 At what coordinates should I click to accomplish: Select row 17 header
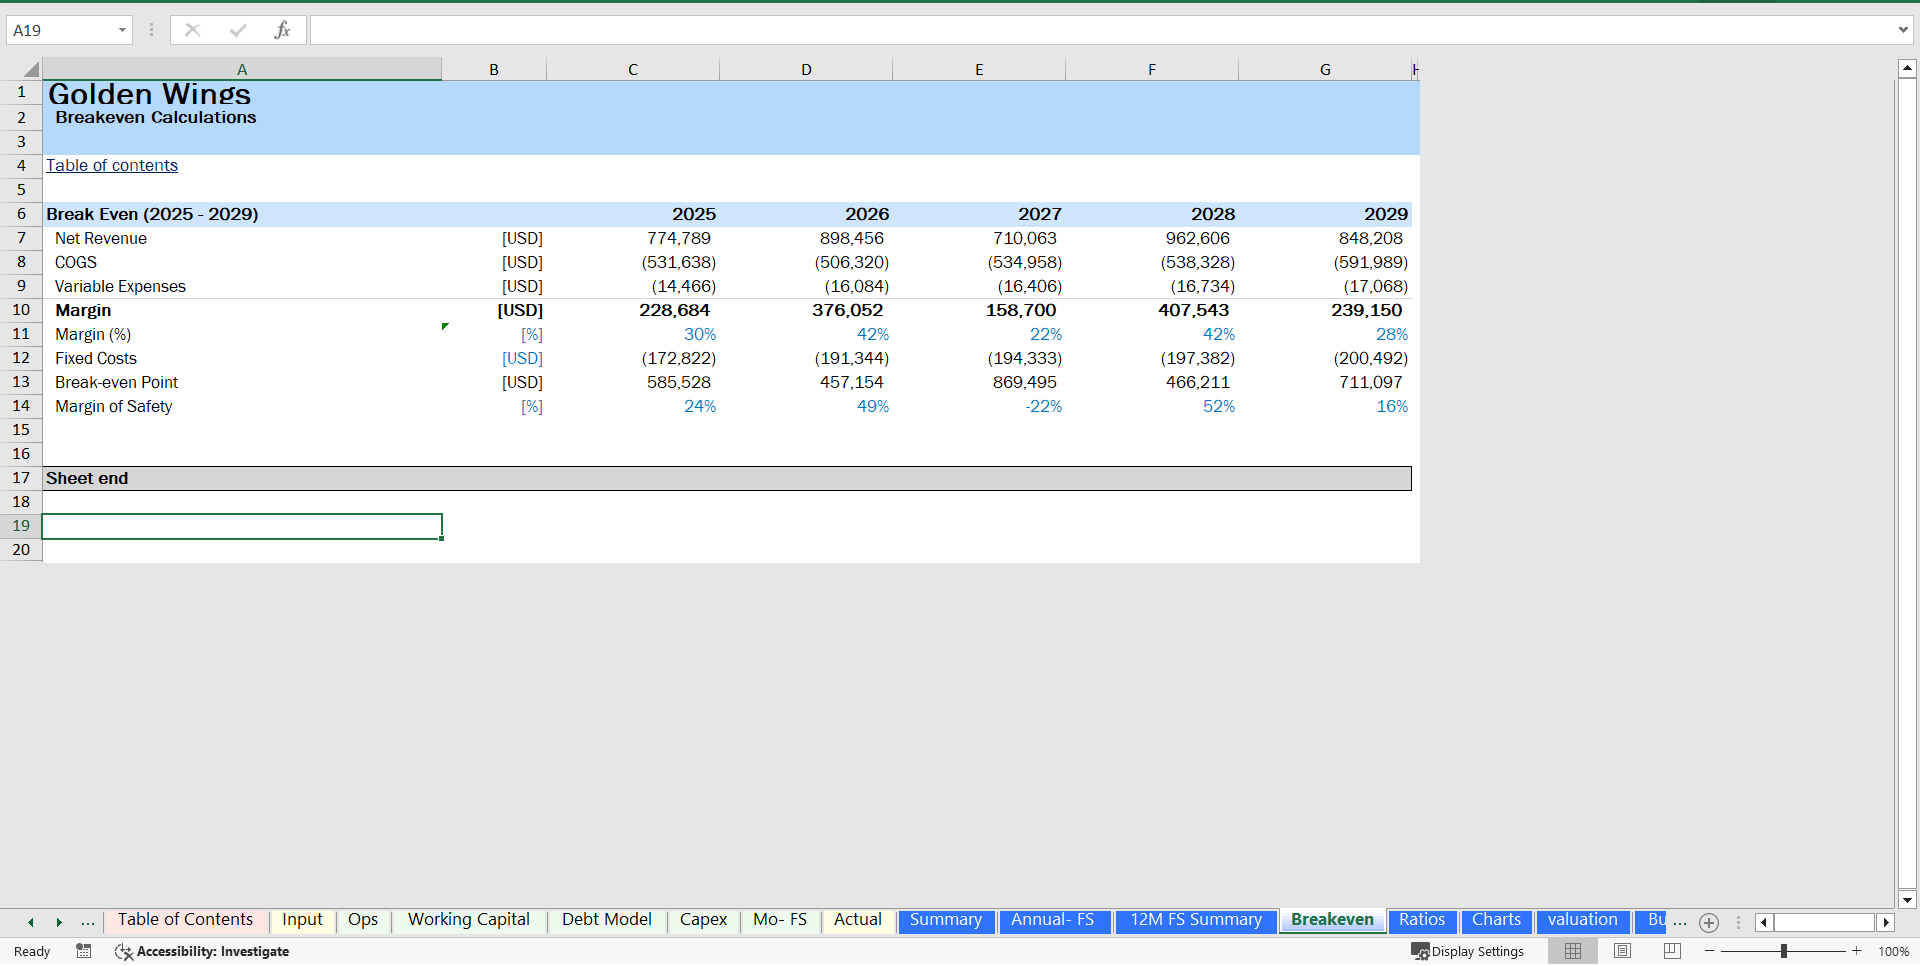coord(21,478)
